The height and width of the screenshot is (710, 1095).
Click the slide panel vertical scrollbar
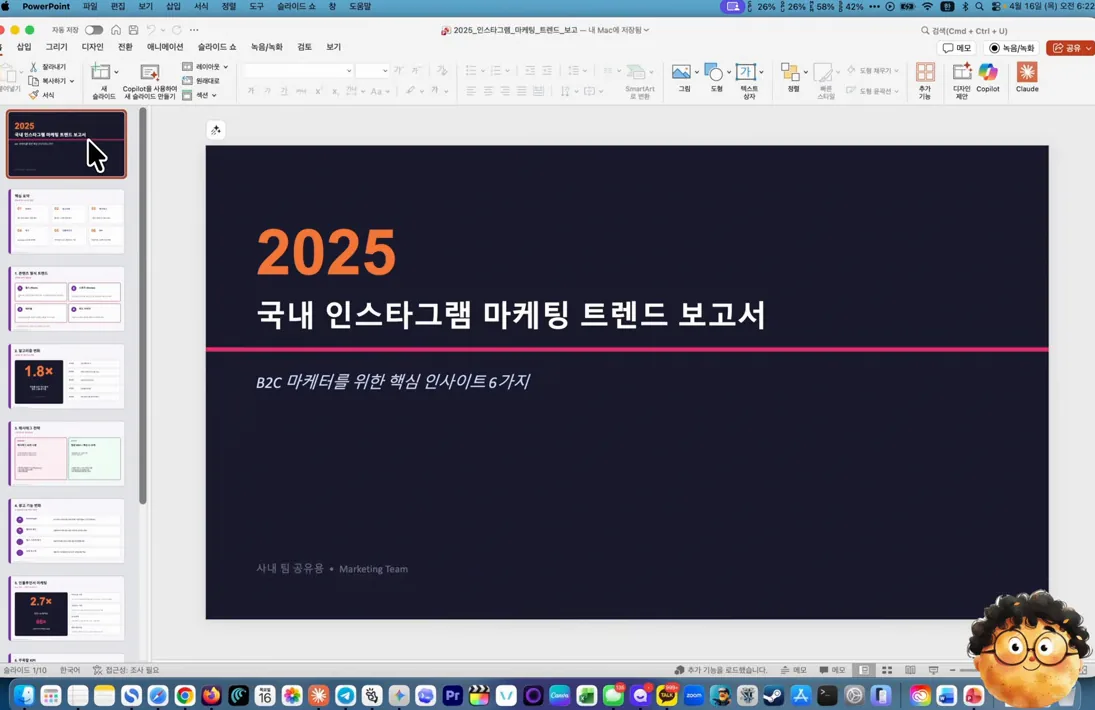(143, 305)
